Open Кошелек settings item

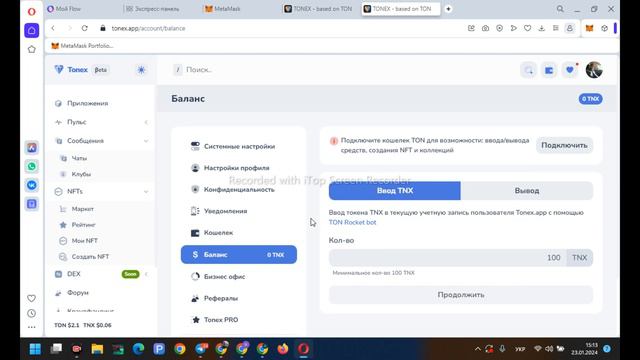click(239, 233)
